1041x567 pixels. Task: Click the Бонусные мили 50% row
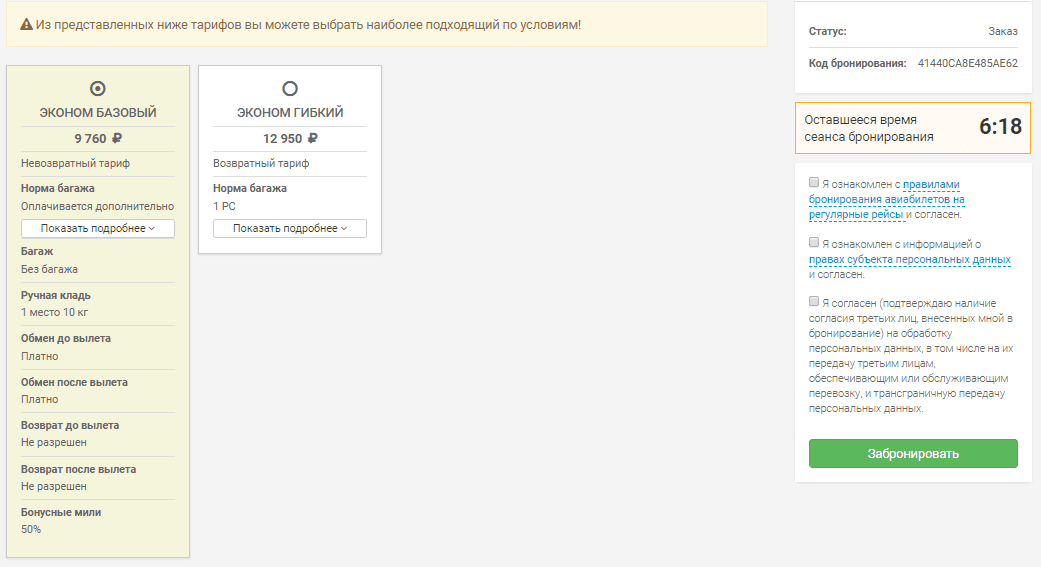(98, 521)
